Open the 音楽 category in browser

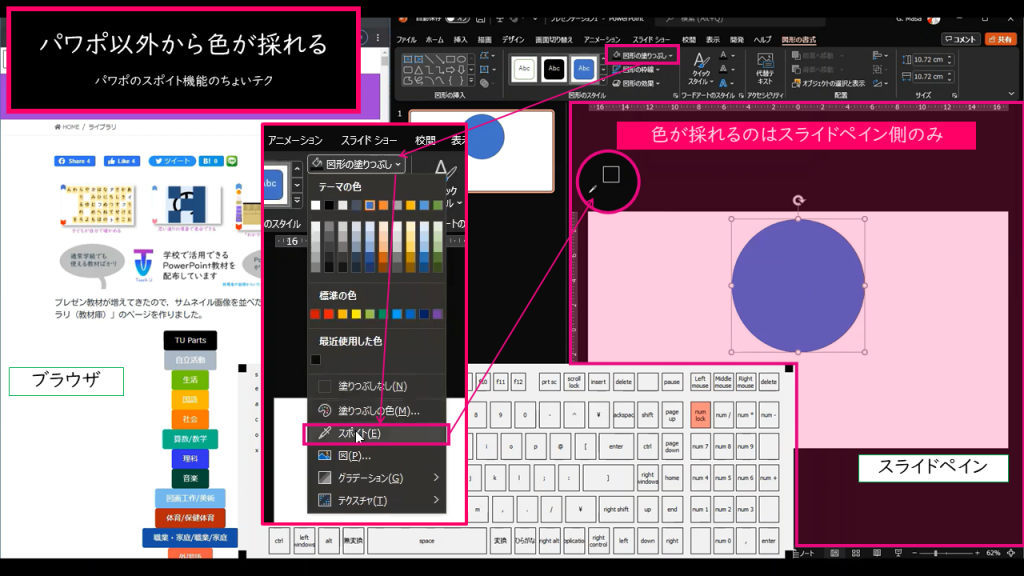190,478
